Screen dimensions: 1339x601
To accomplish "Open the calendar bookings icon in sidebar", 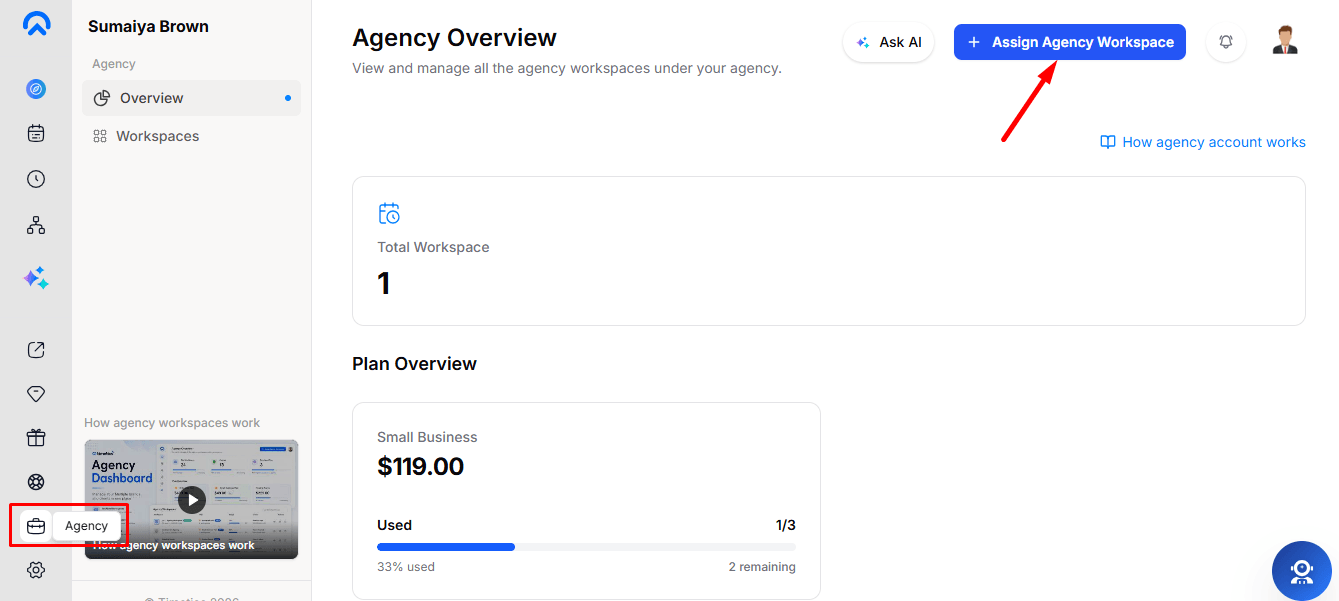I will pyautogui.click(x=36, y=133).
